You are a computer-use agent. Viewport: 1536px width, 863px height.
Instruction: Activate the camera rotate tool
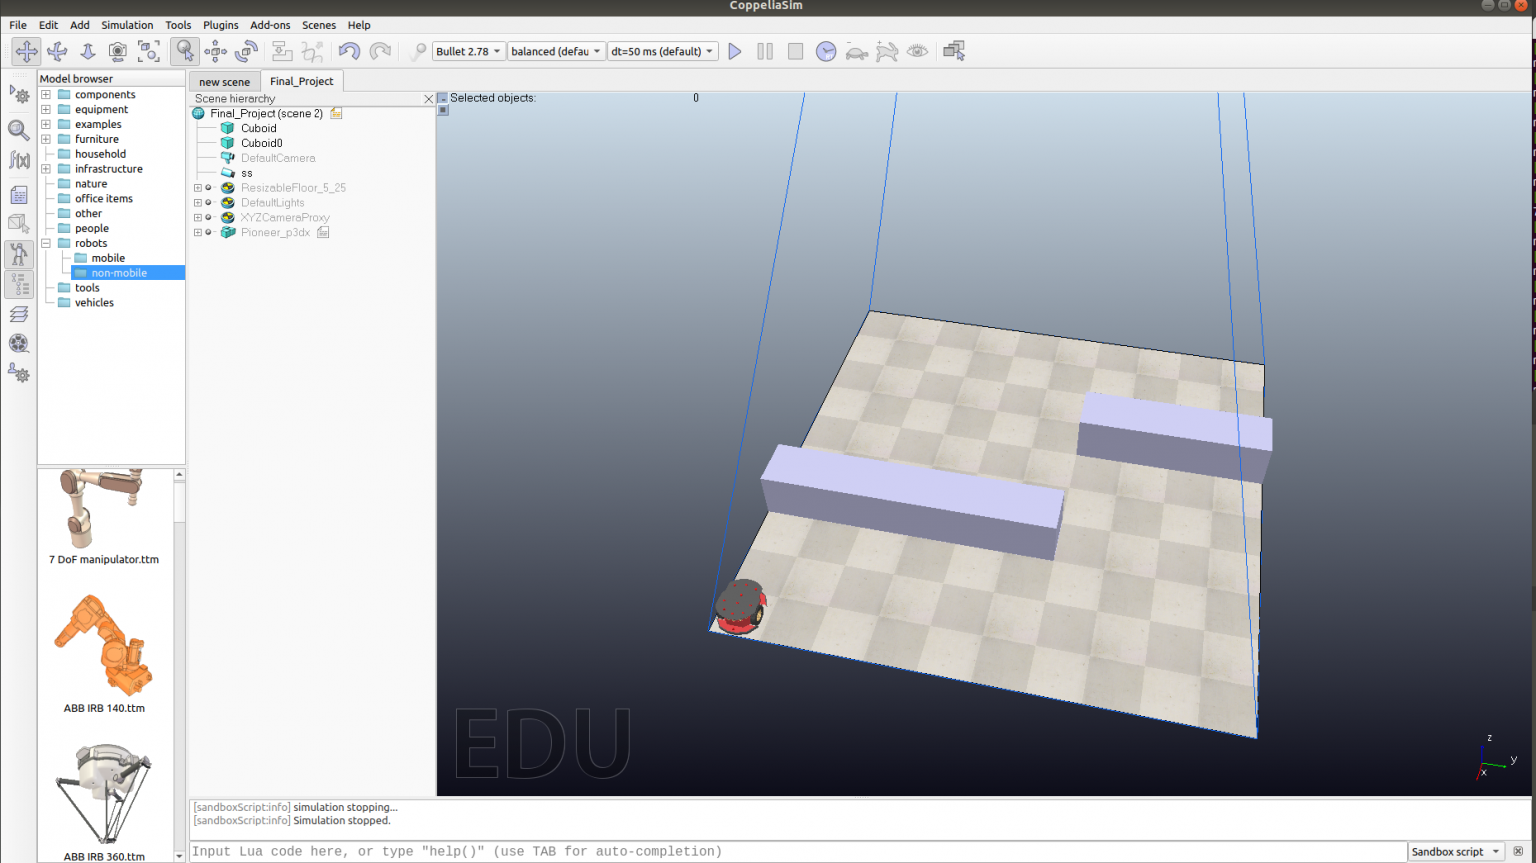[56, 51]
